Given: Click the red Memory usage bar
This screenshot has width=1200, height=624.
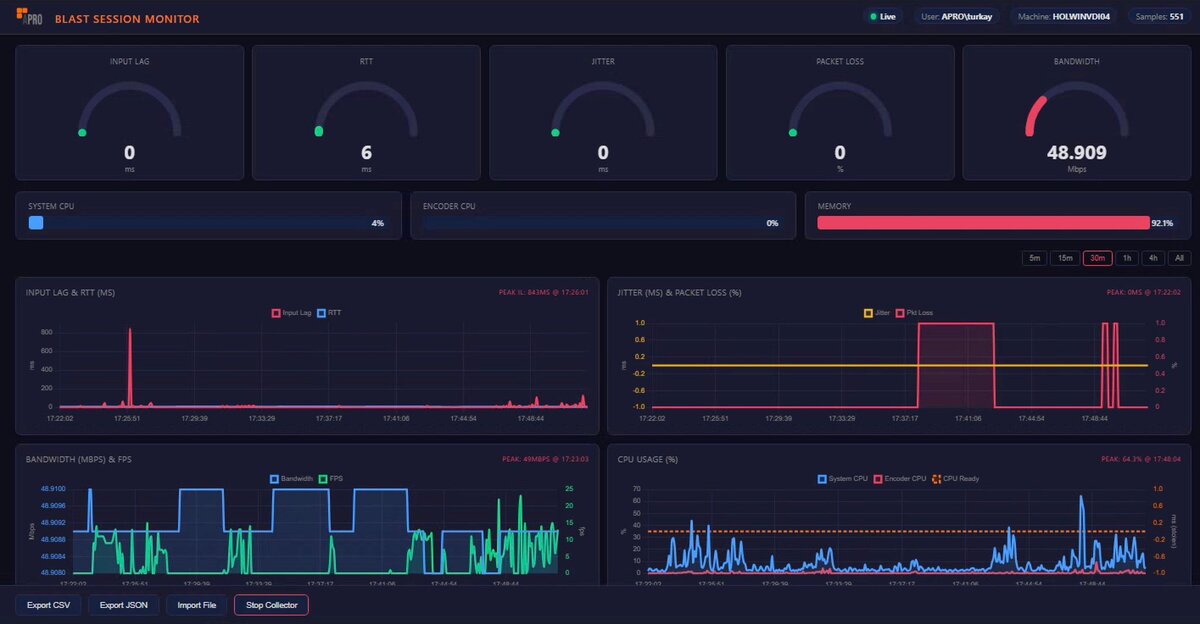Looking at the screenshot, I should point(983,223).
